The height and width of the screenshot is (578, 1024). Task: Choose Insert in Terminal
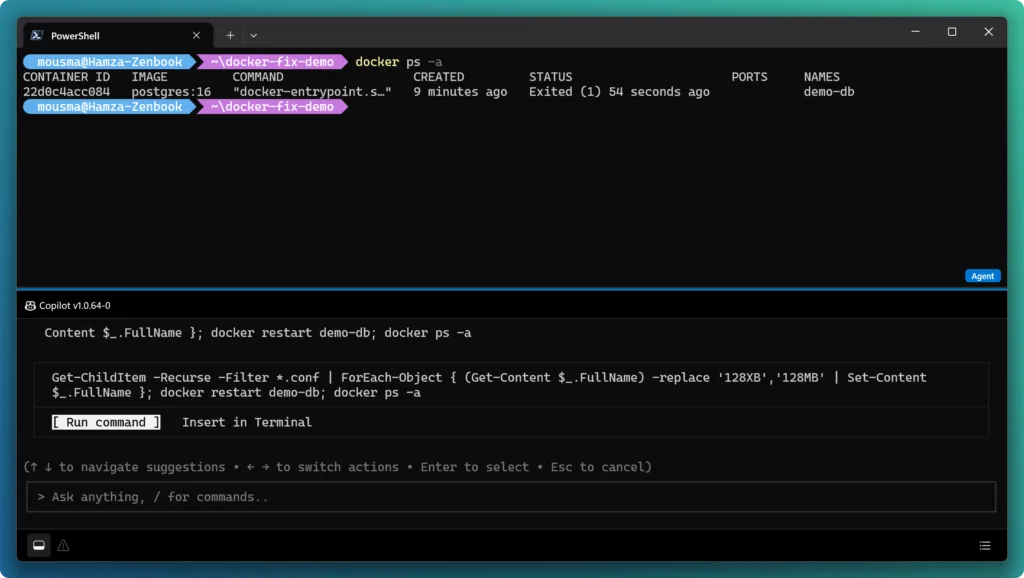pyautogui.click(x=247, y=422)
